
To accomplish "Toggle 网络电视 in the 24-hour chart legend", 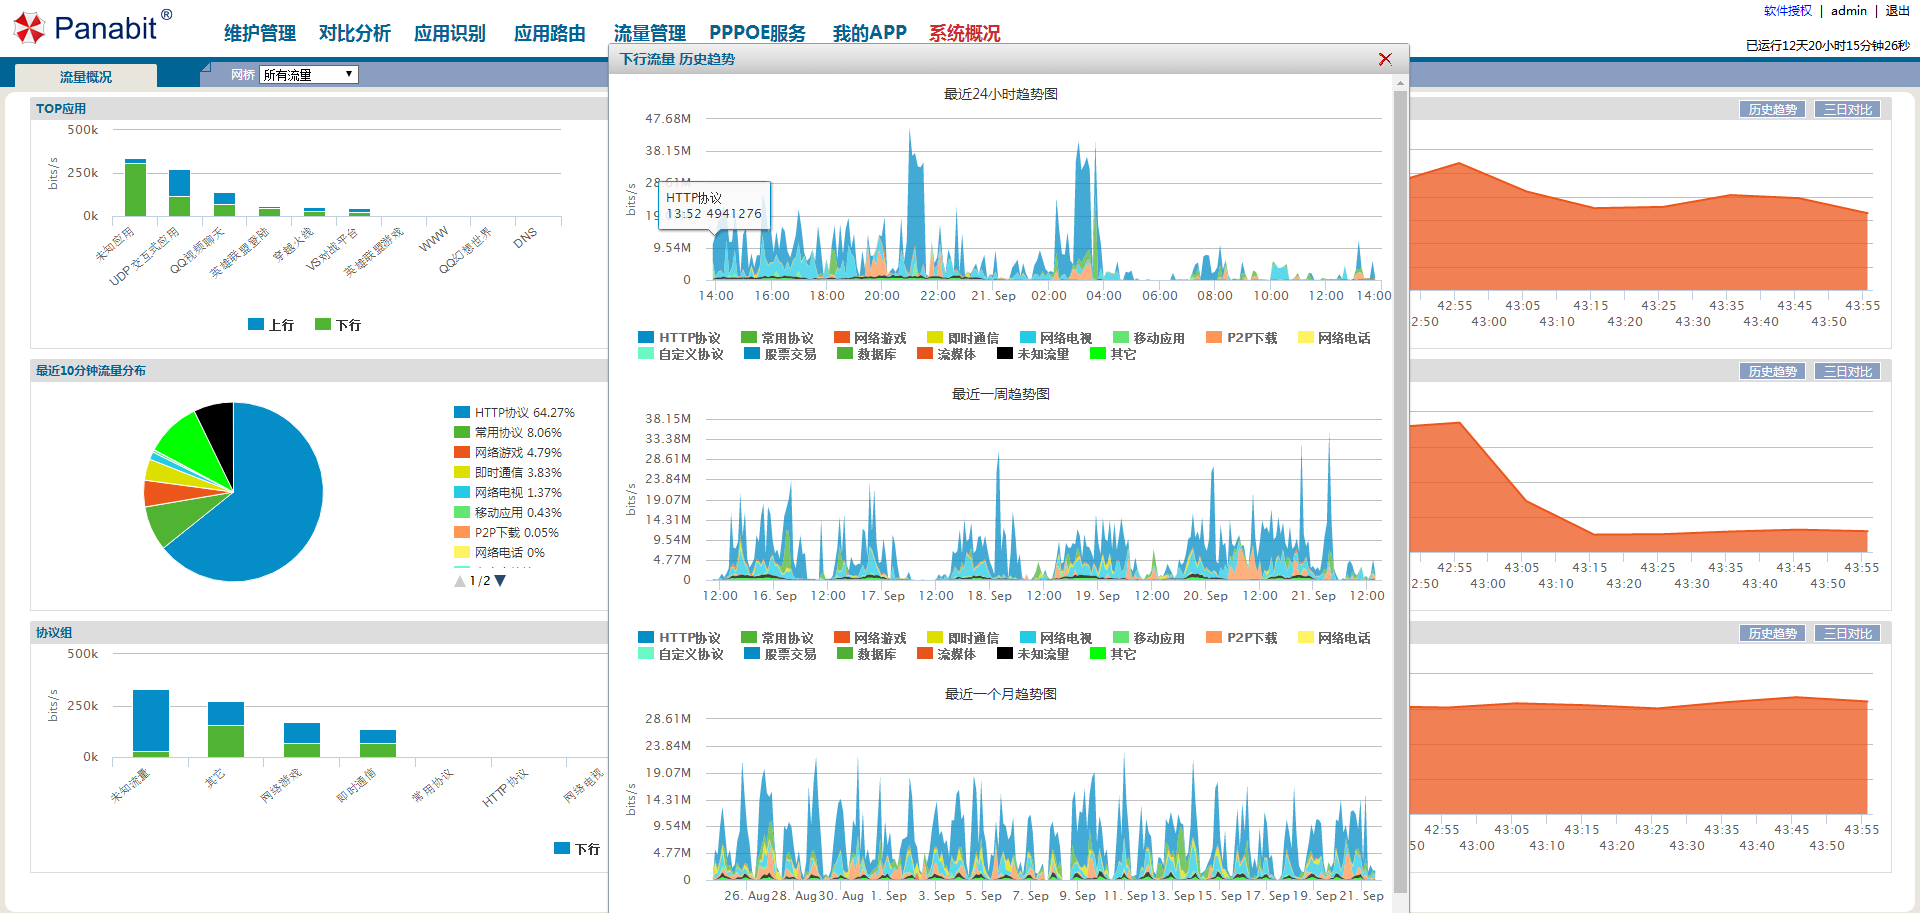I will pos(1056,338).
